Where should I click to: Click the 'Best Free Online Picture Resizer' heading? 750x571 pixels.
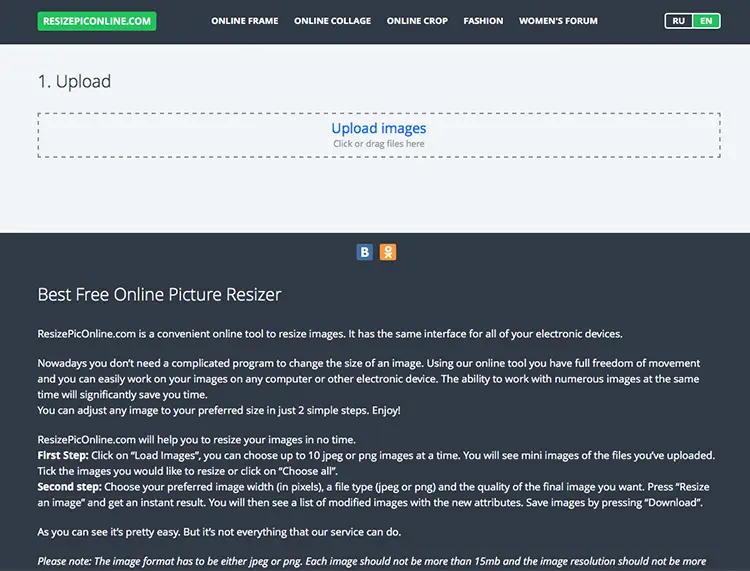click(x=159, y=295)
